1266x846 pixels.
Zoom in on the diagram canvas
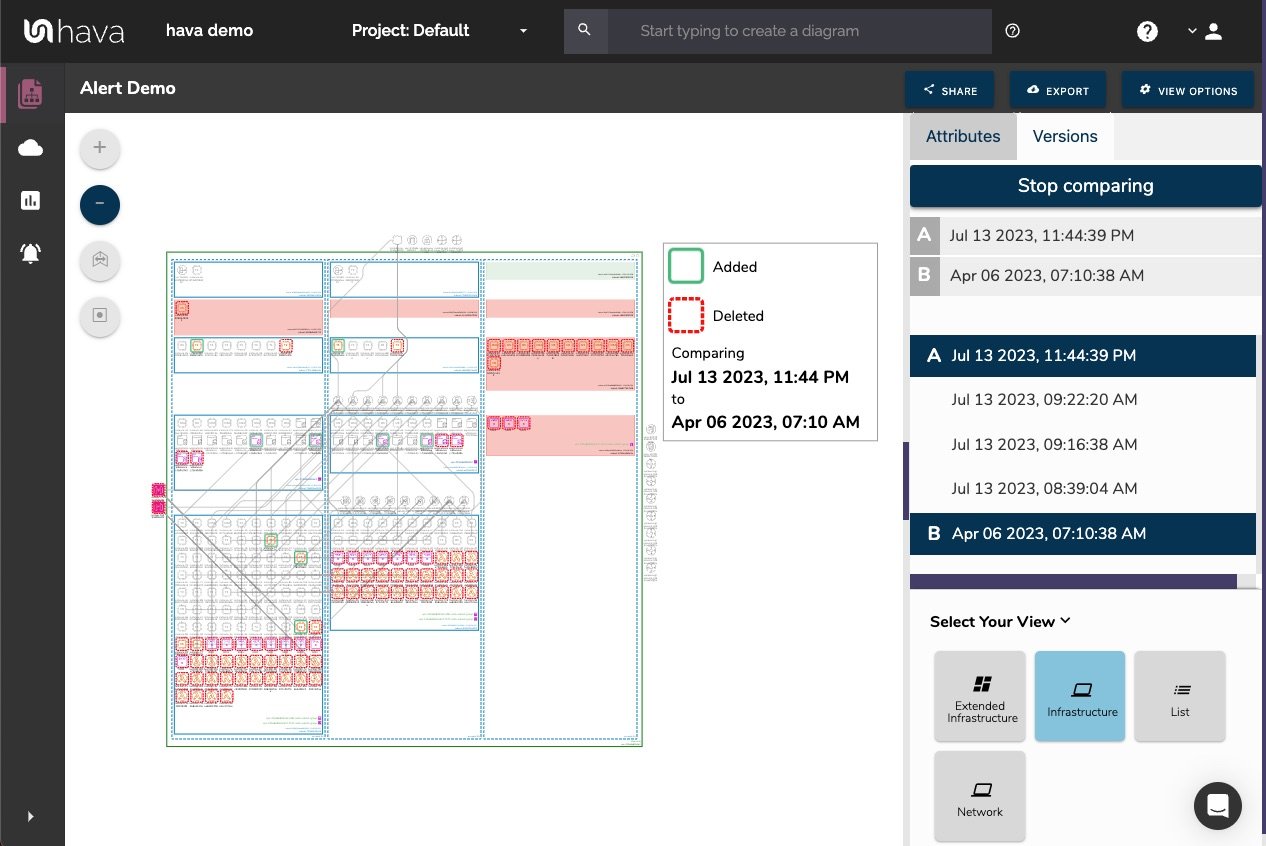[x=99, y=147]
